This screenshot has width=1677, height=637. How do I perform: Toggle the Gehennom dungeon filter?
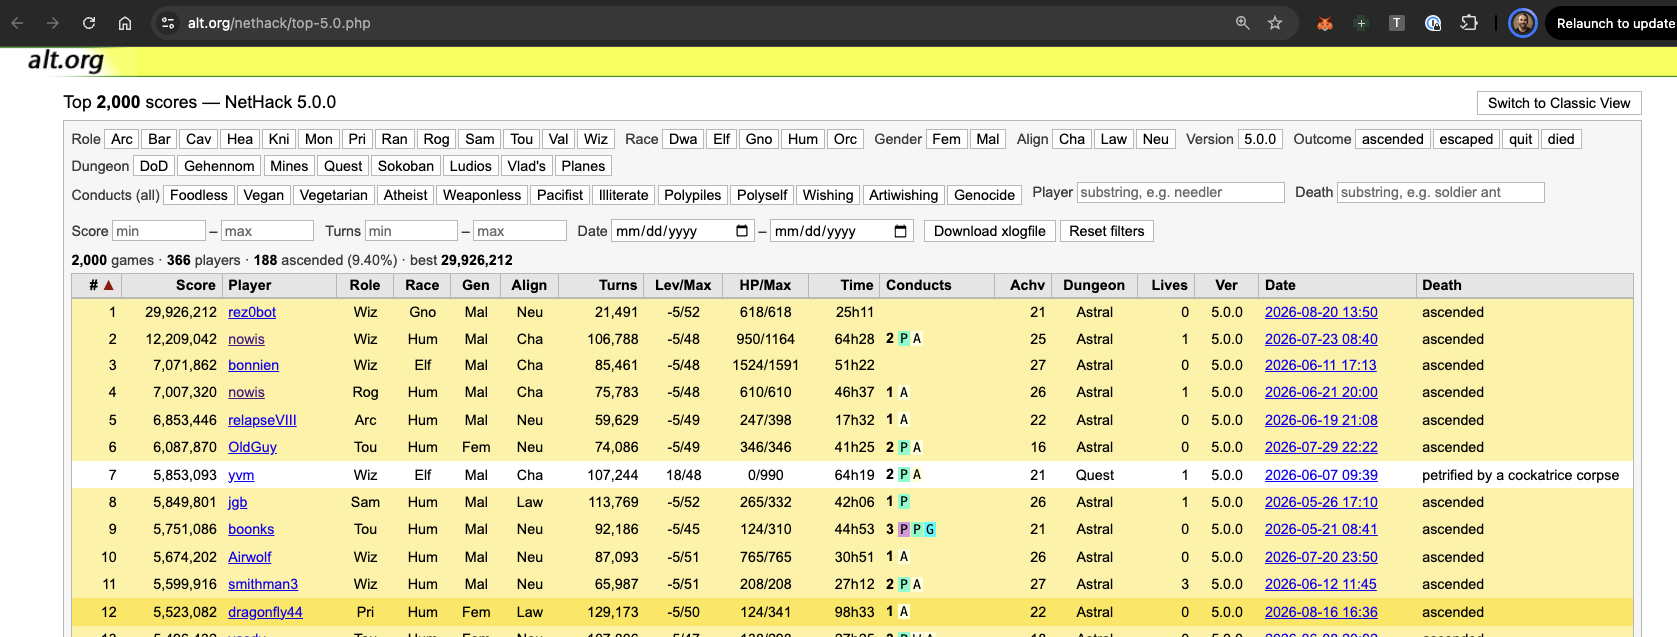[219, 166]
